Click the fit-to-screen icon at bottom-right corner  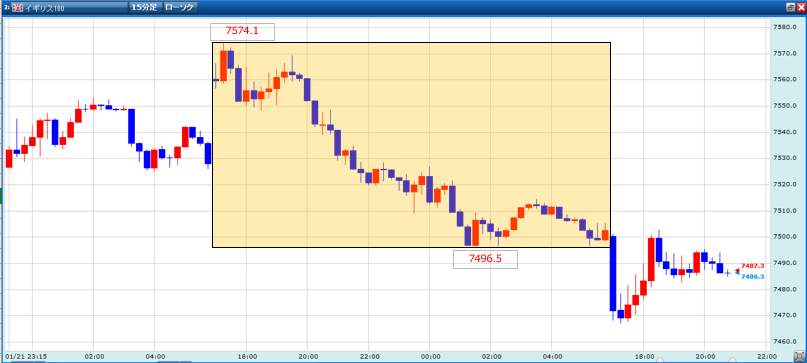pos(799,356)
